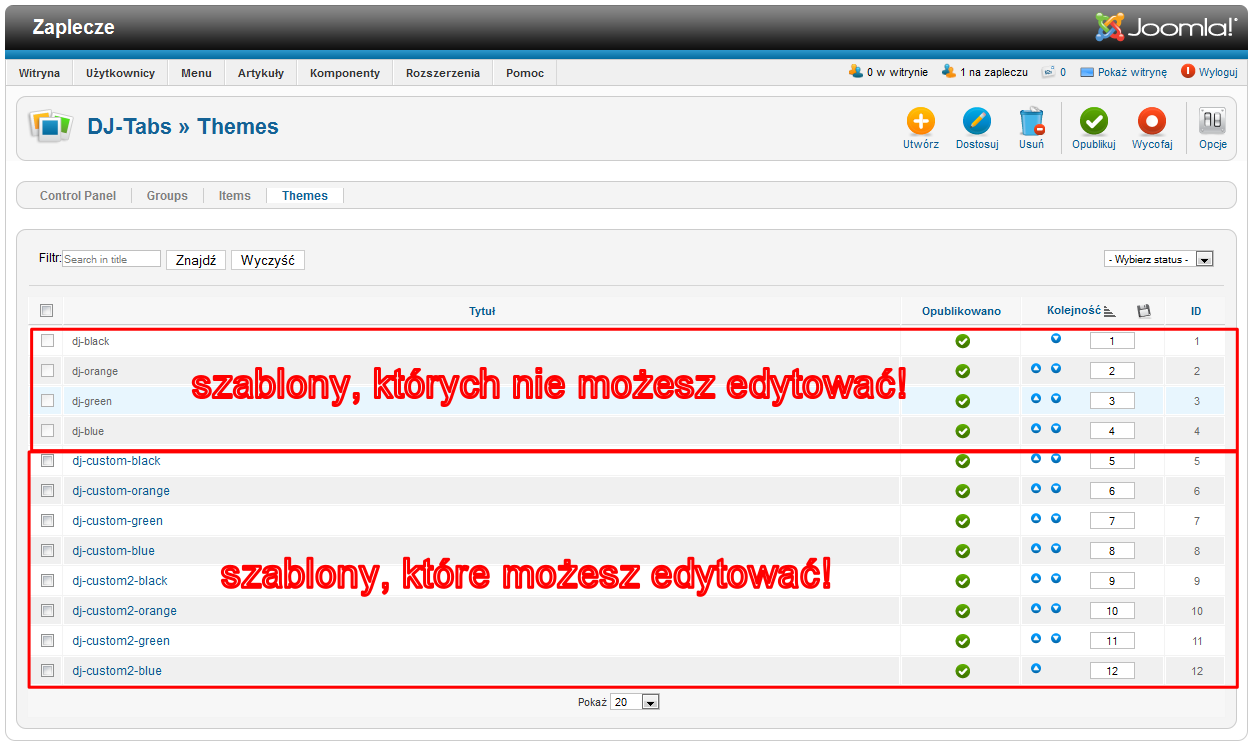Check the dj-custom-black checkbox
Image resolution: width=1256 pixels, height=748 pixels.
pyautogui.click(x=47, y=461)
